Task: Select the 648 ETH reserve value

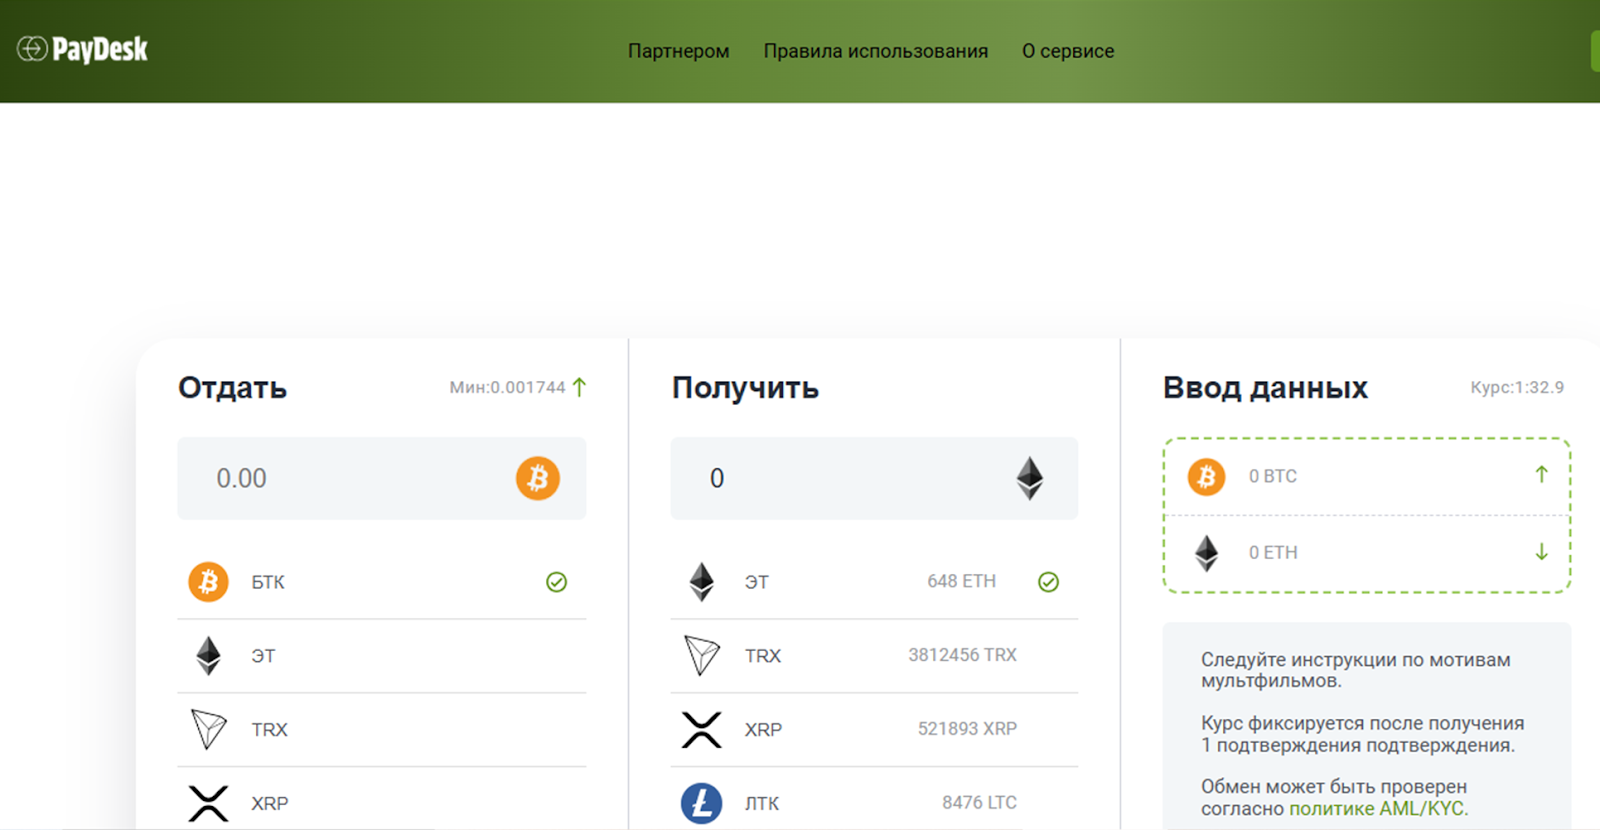Action: (961, 581)
